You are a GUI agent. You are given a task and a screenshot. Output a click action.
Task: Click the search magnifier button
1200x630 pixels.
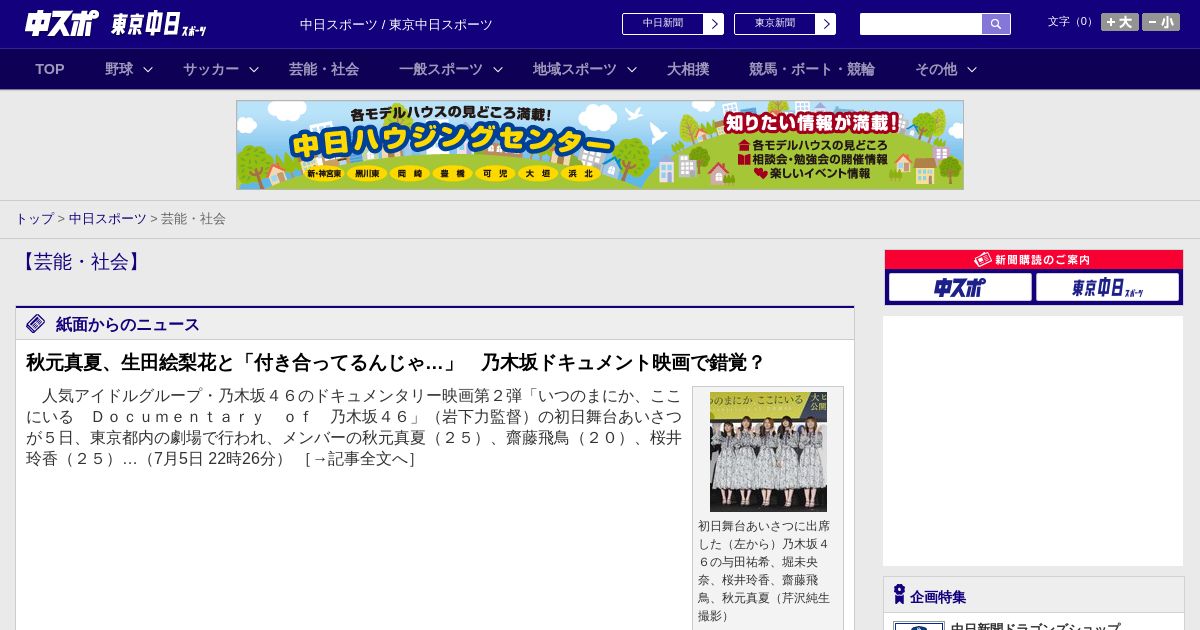[996, 24]
